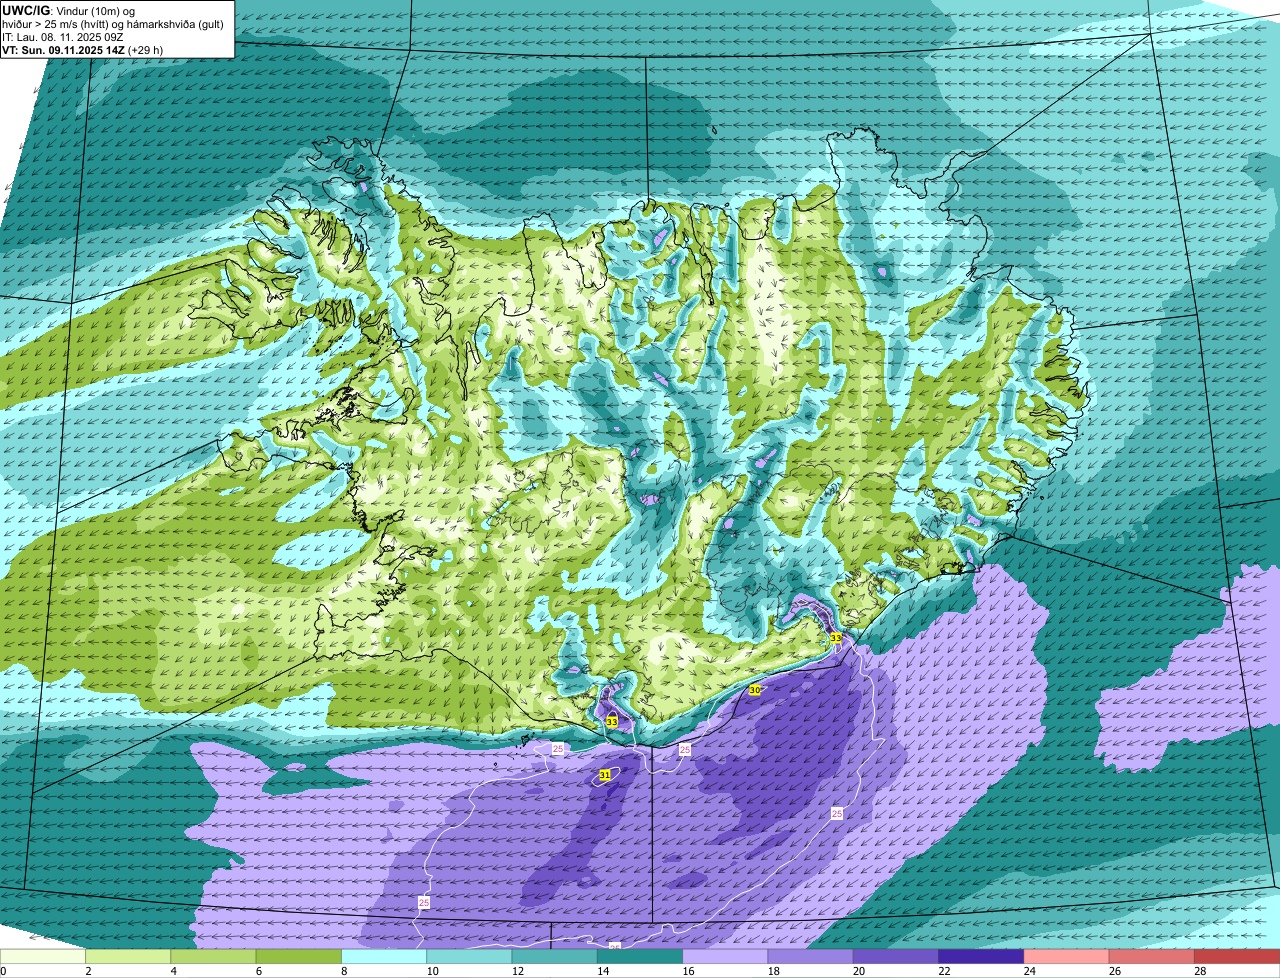Pick the green 4–6 m/s legend swatch
This screenshot has width=1280, height=978.
(x=213, y=956)
